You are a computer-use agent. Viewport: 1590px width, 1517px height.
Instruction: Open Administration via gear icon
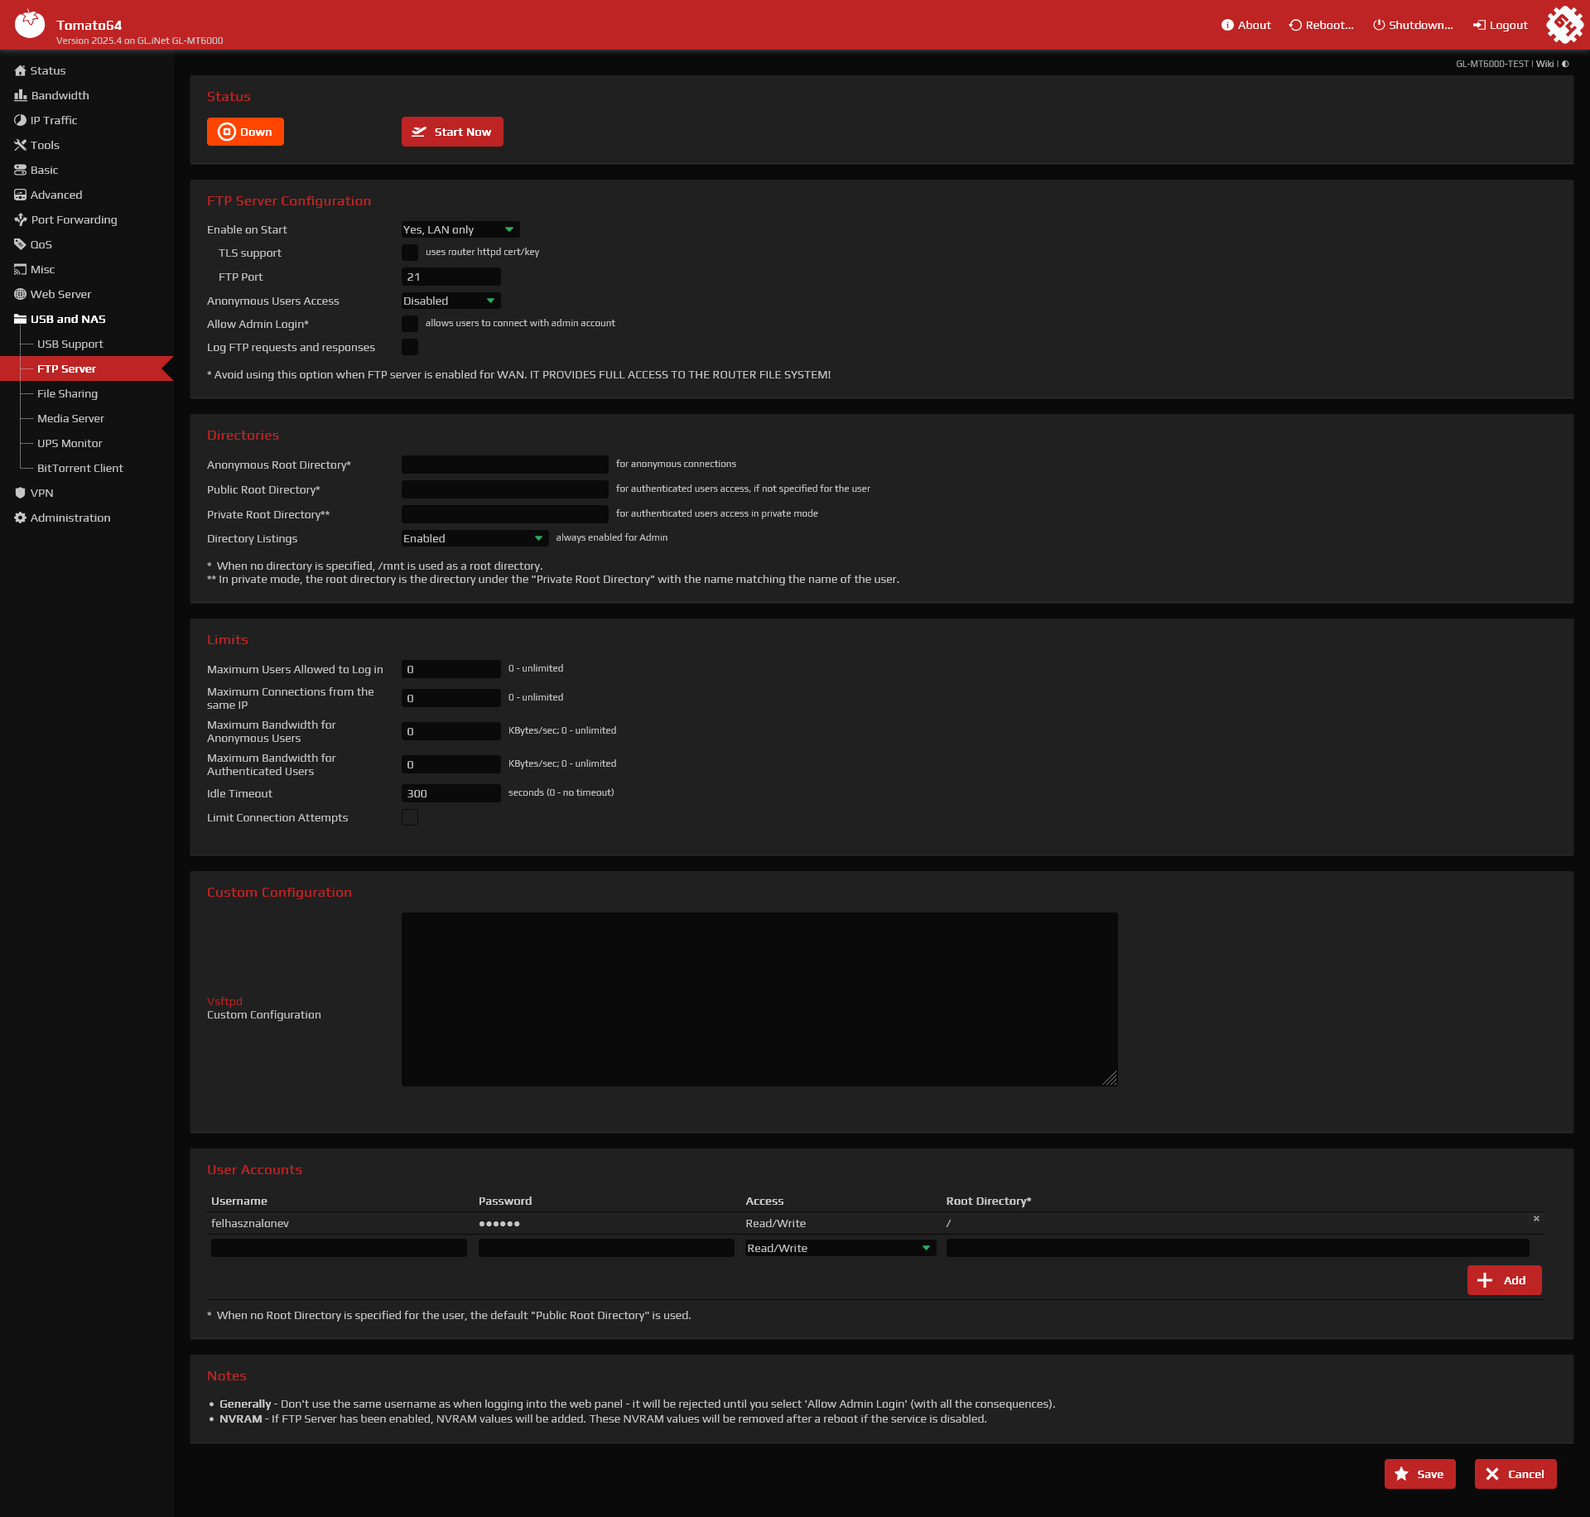(20, 518)
